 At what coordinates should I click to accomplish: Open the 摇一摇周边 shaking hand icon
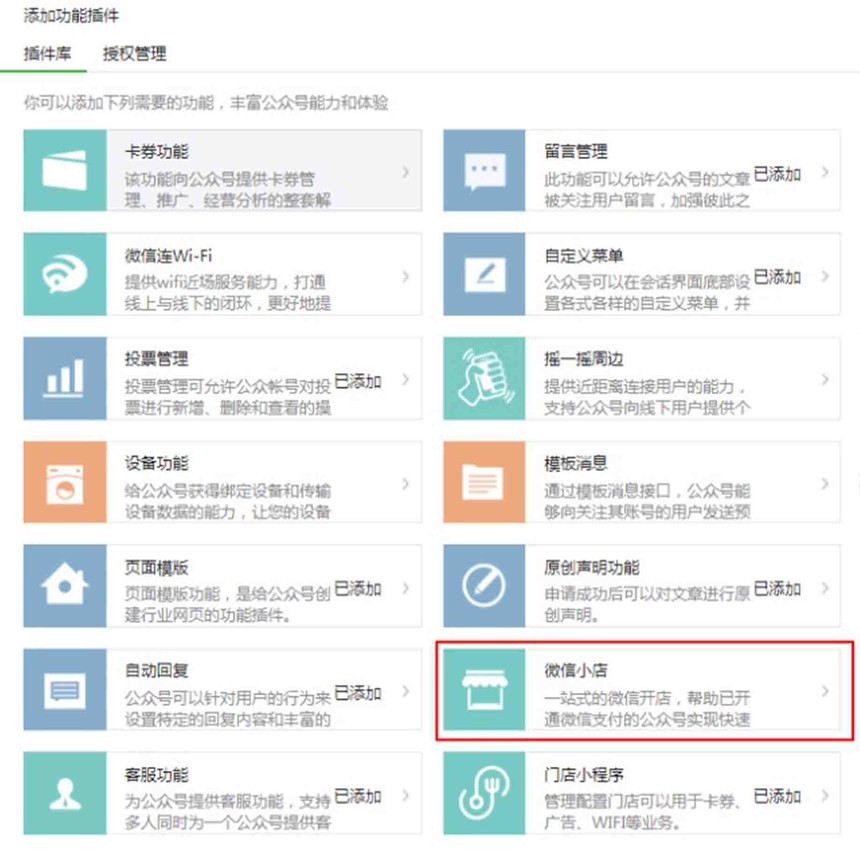[x=485, y=378]
